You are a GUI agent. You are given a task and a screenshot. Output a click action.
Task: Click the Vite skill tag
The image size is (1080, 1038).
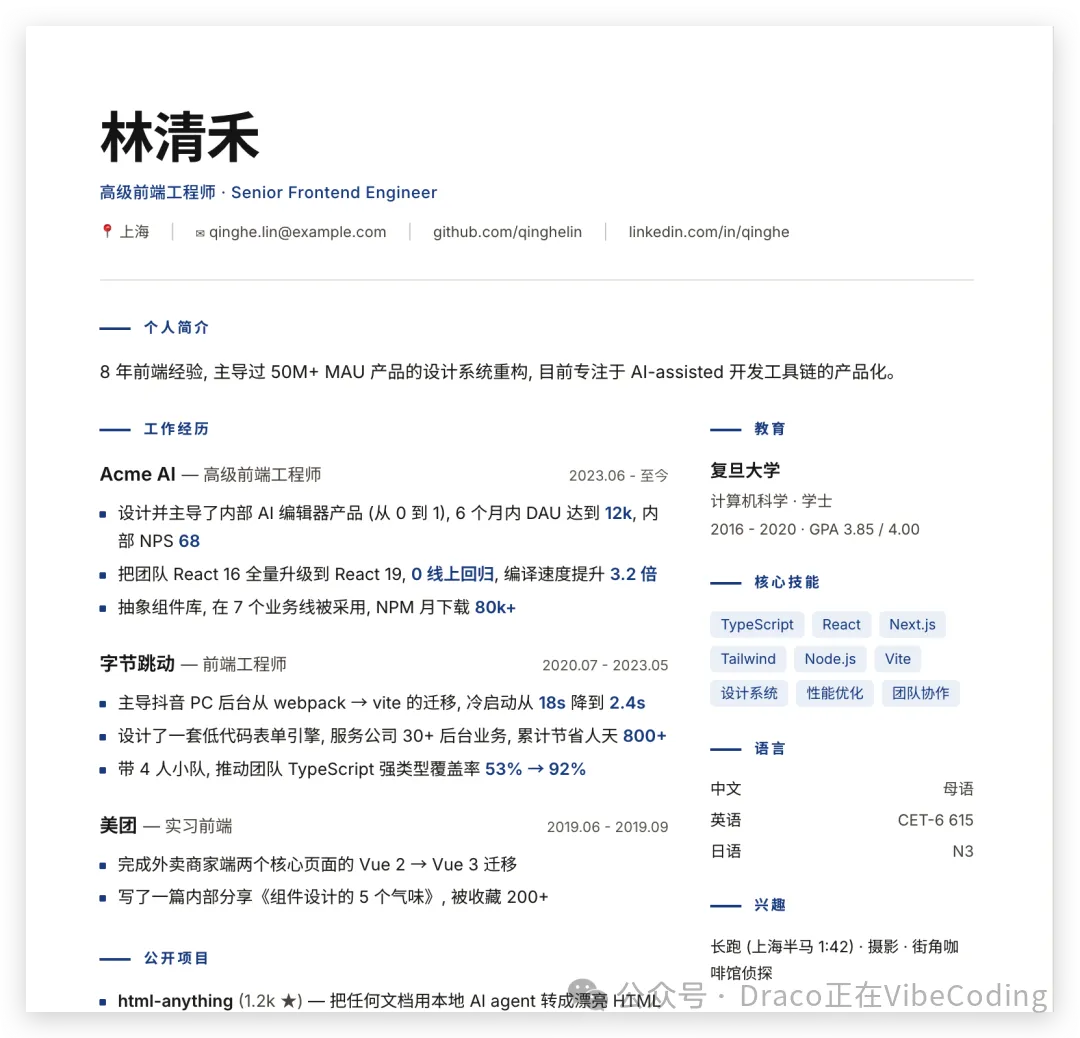click(x=897, y=658)
